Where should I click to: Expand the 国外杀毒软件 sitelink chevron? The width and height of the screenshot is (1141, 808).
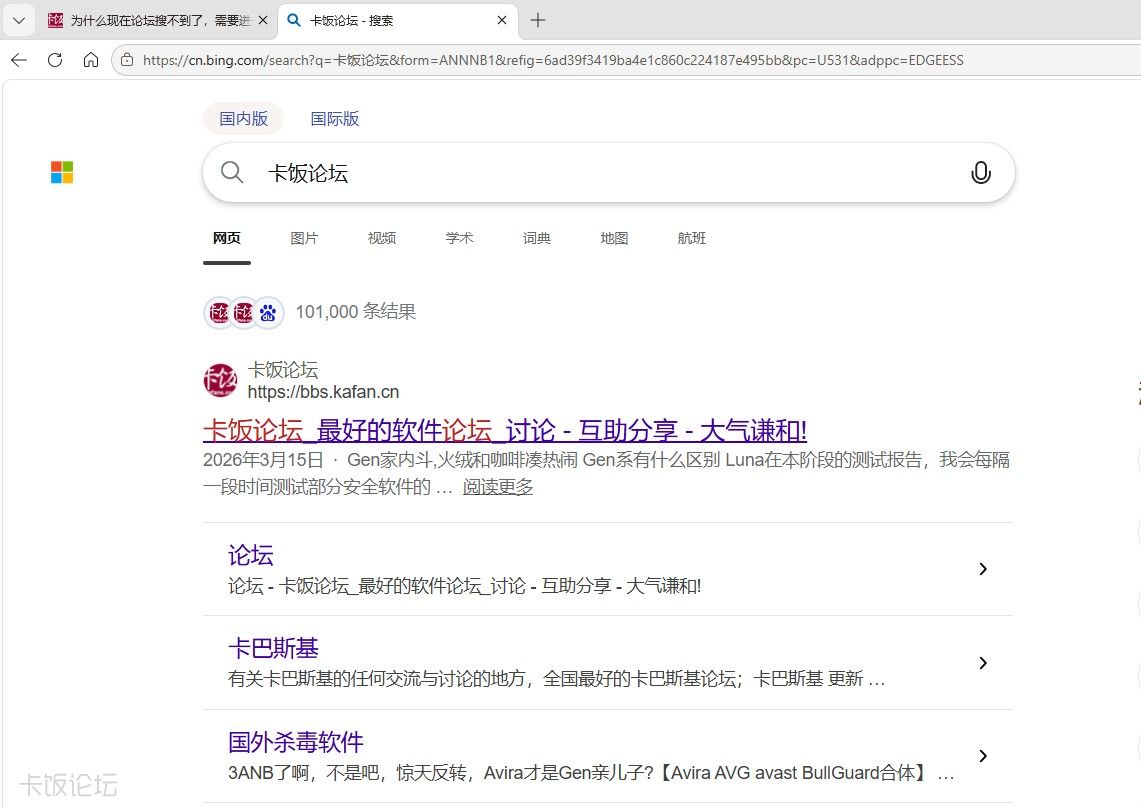983,756
